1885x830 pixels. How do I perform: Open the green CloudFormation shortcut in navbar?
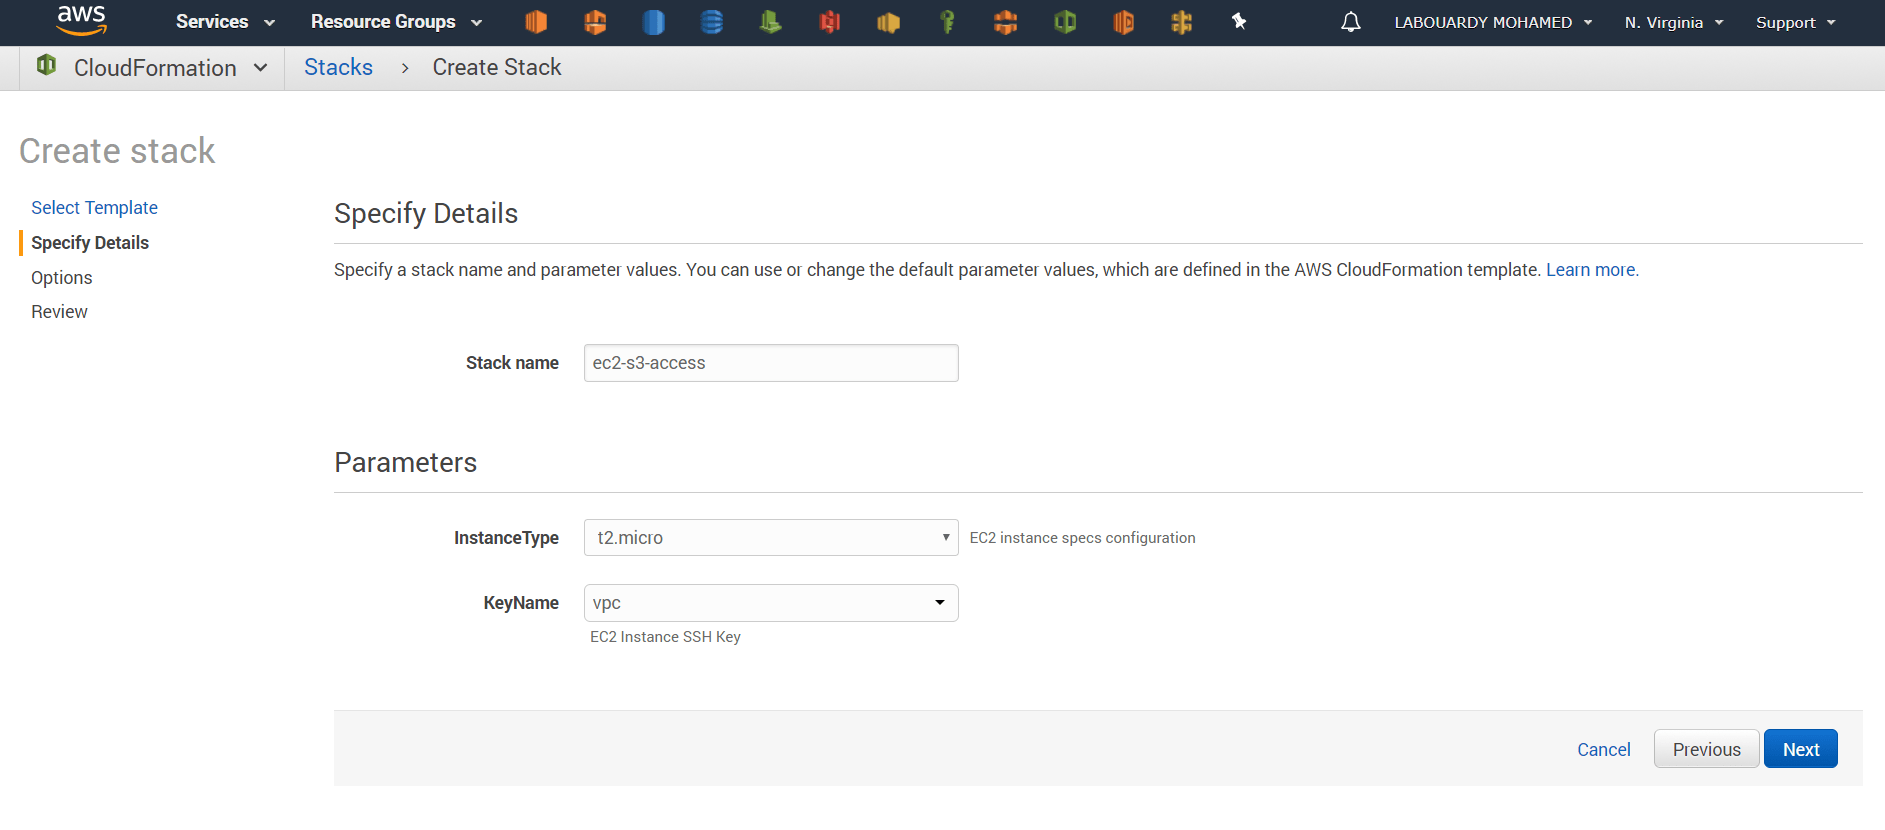coord(1065,22)
